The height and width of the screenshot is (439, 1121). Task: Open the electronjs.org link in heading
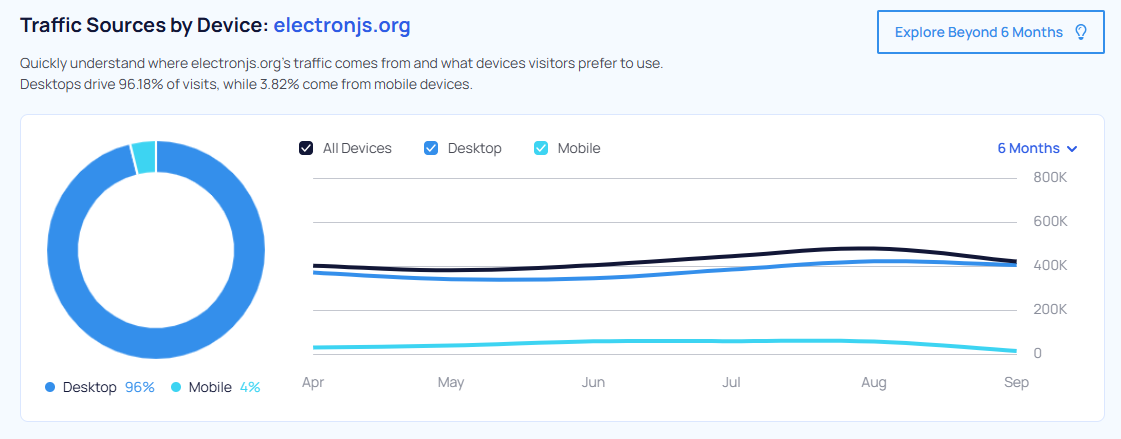[x=342, y=24]
